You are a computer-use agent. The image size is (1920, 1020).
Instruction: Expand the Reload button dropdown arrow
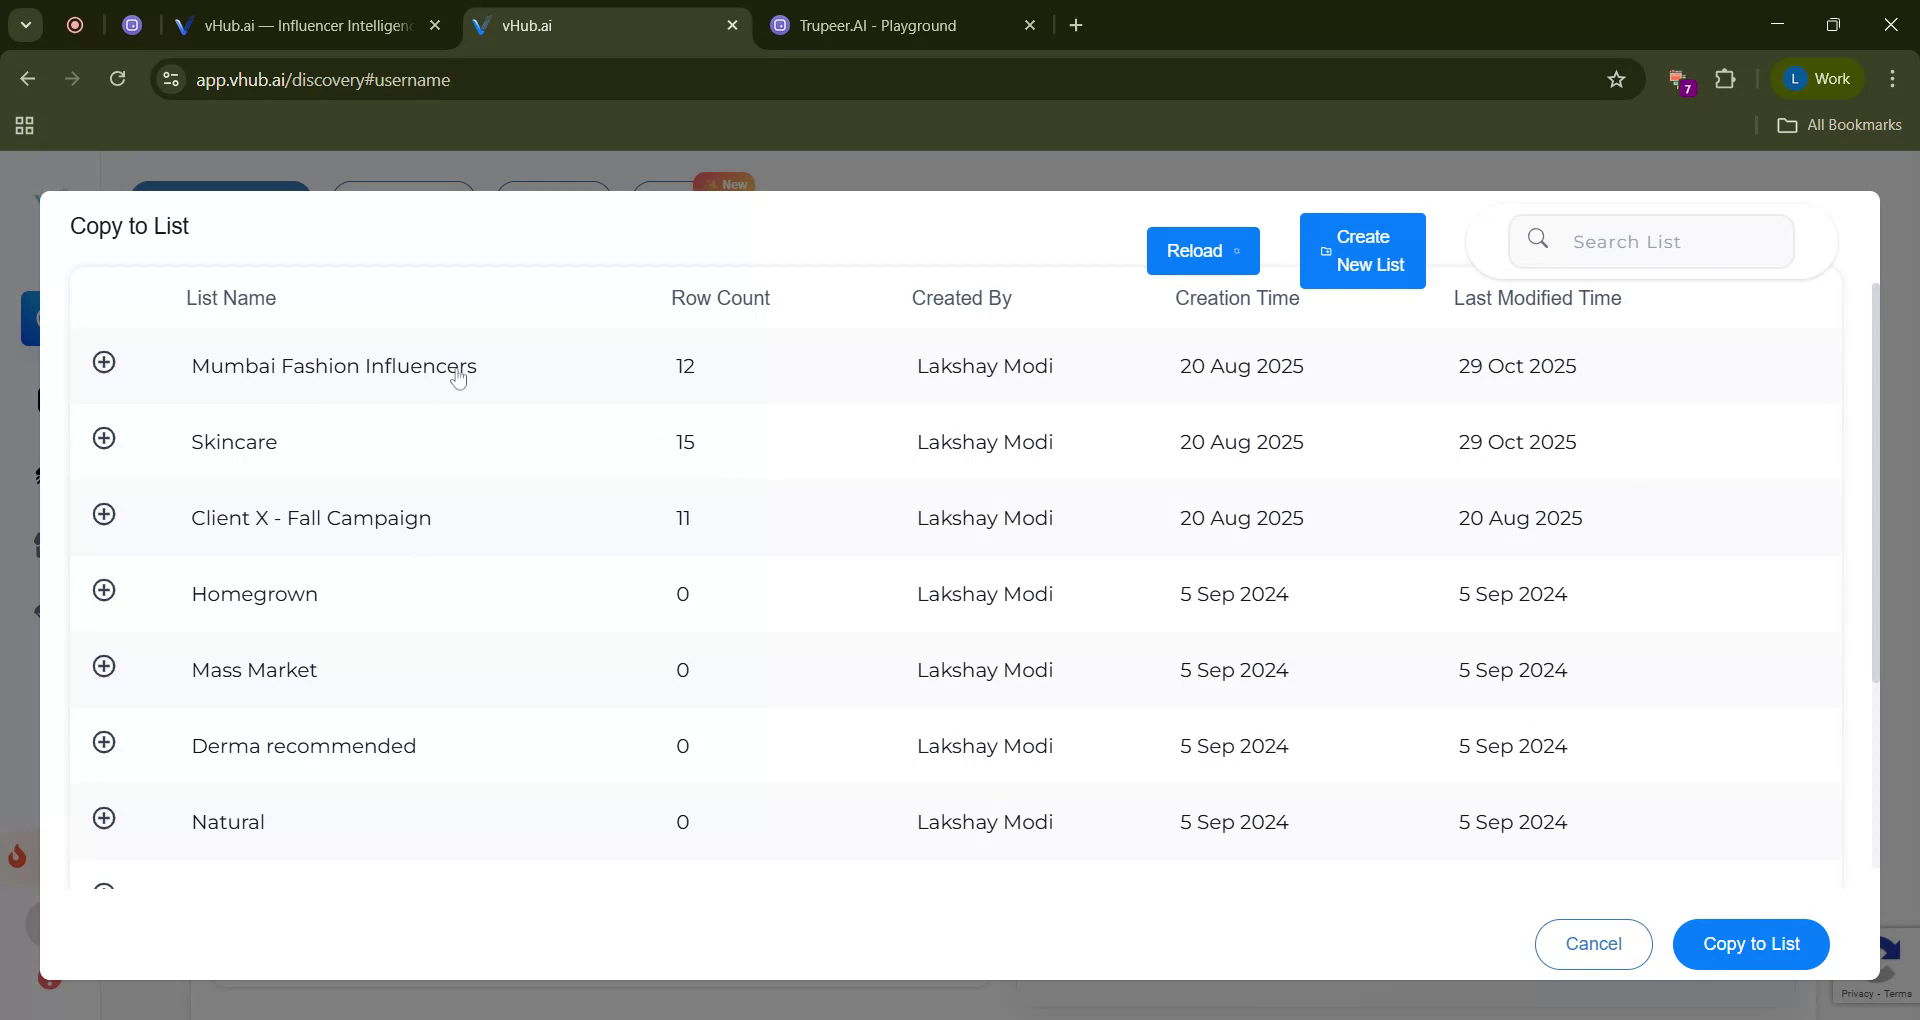(x=1239, y=251)
